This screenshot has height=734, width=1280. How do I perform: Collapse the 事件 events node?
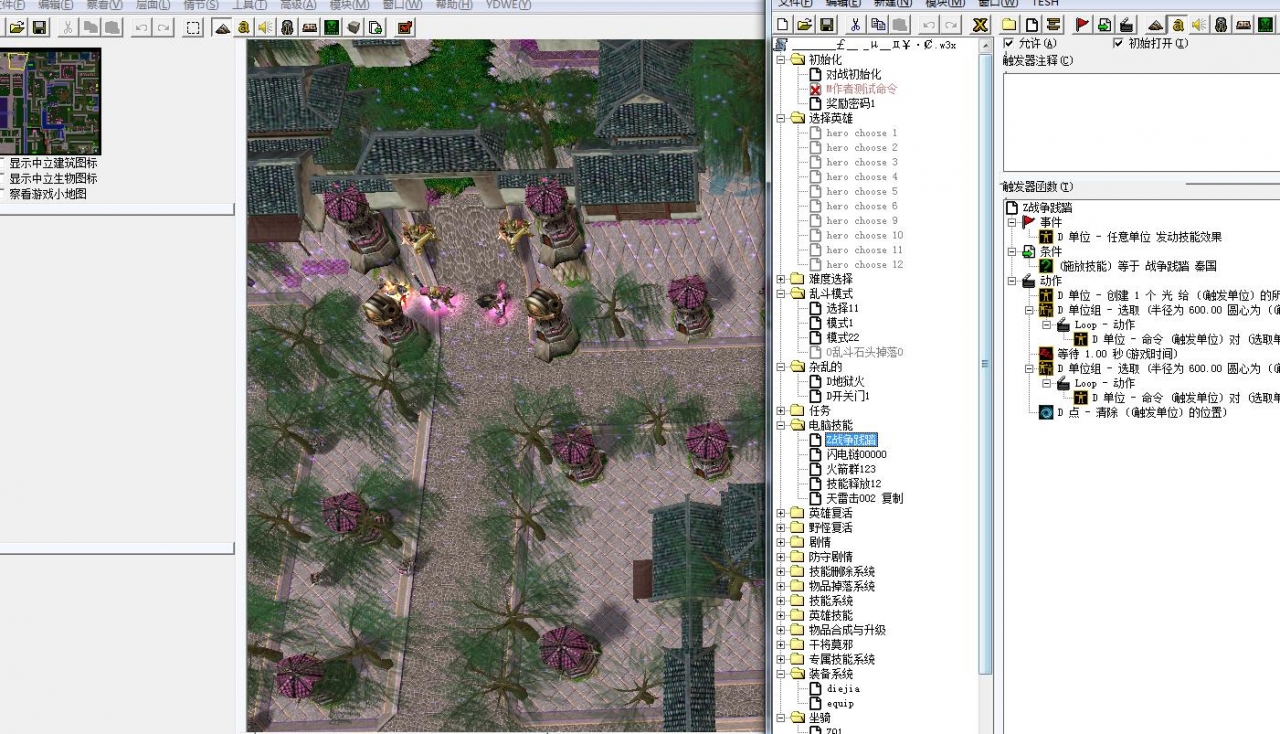click(x=1012, y=222)
